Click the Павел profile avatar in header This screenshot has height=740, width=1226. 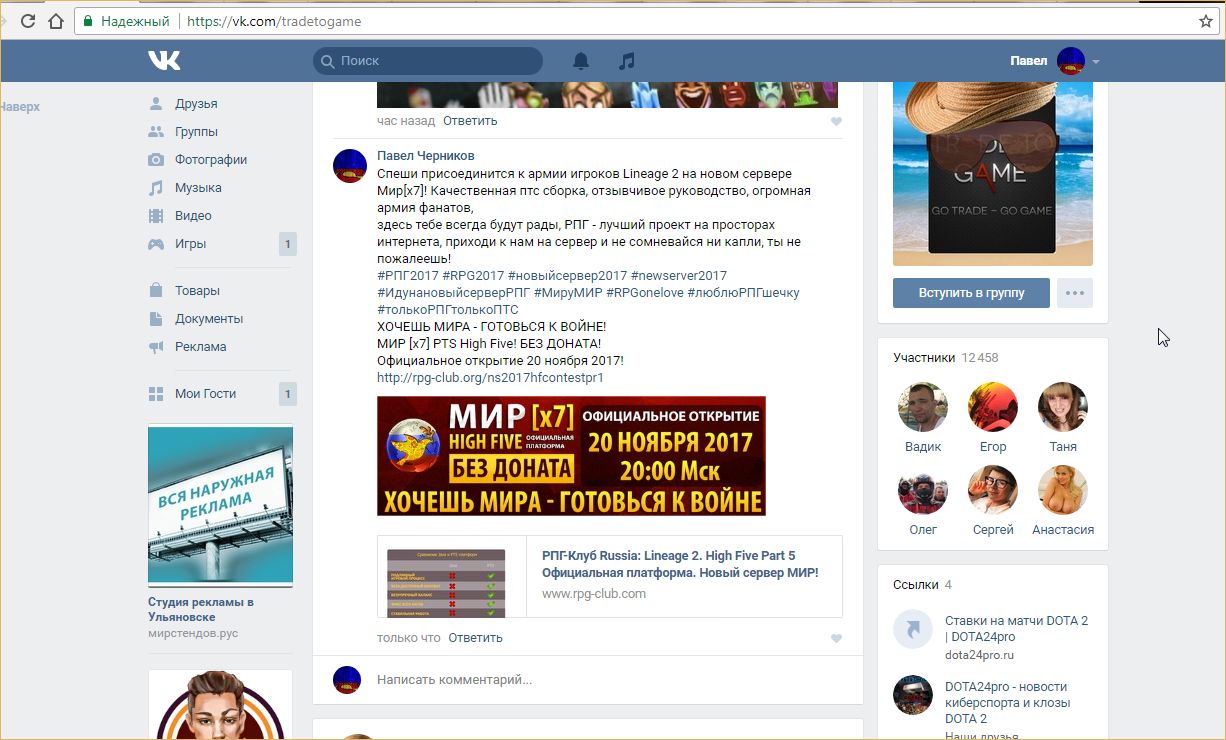coord(1071,61)
